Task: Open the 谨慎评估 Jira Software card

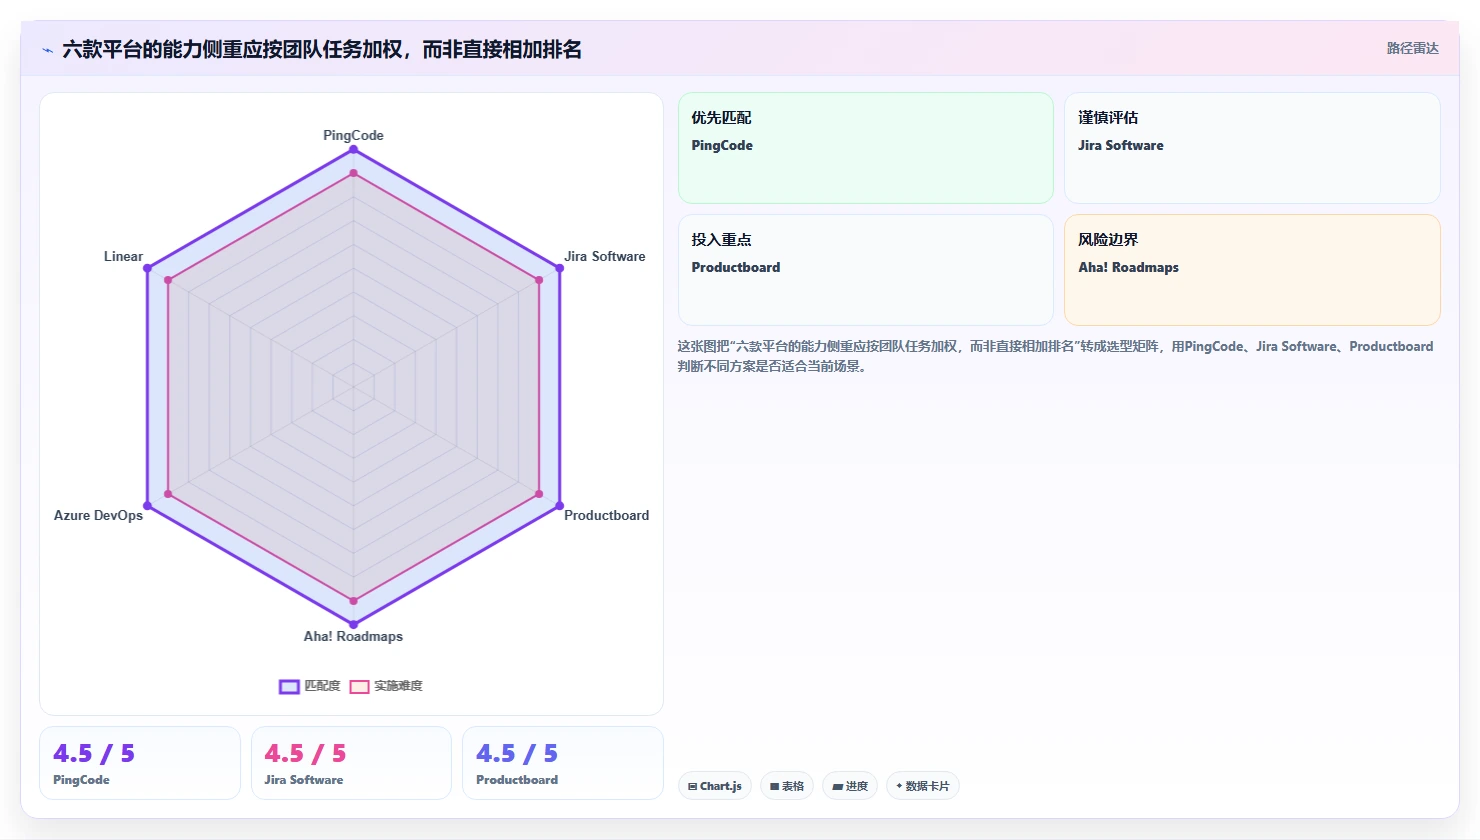Action: click(1252, 148)
